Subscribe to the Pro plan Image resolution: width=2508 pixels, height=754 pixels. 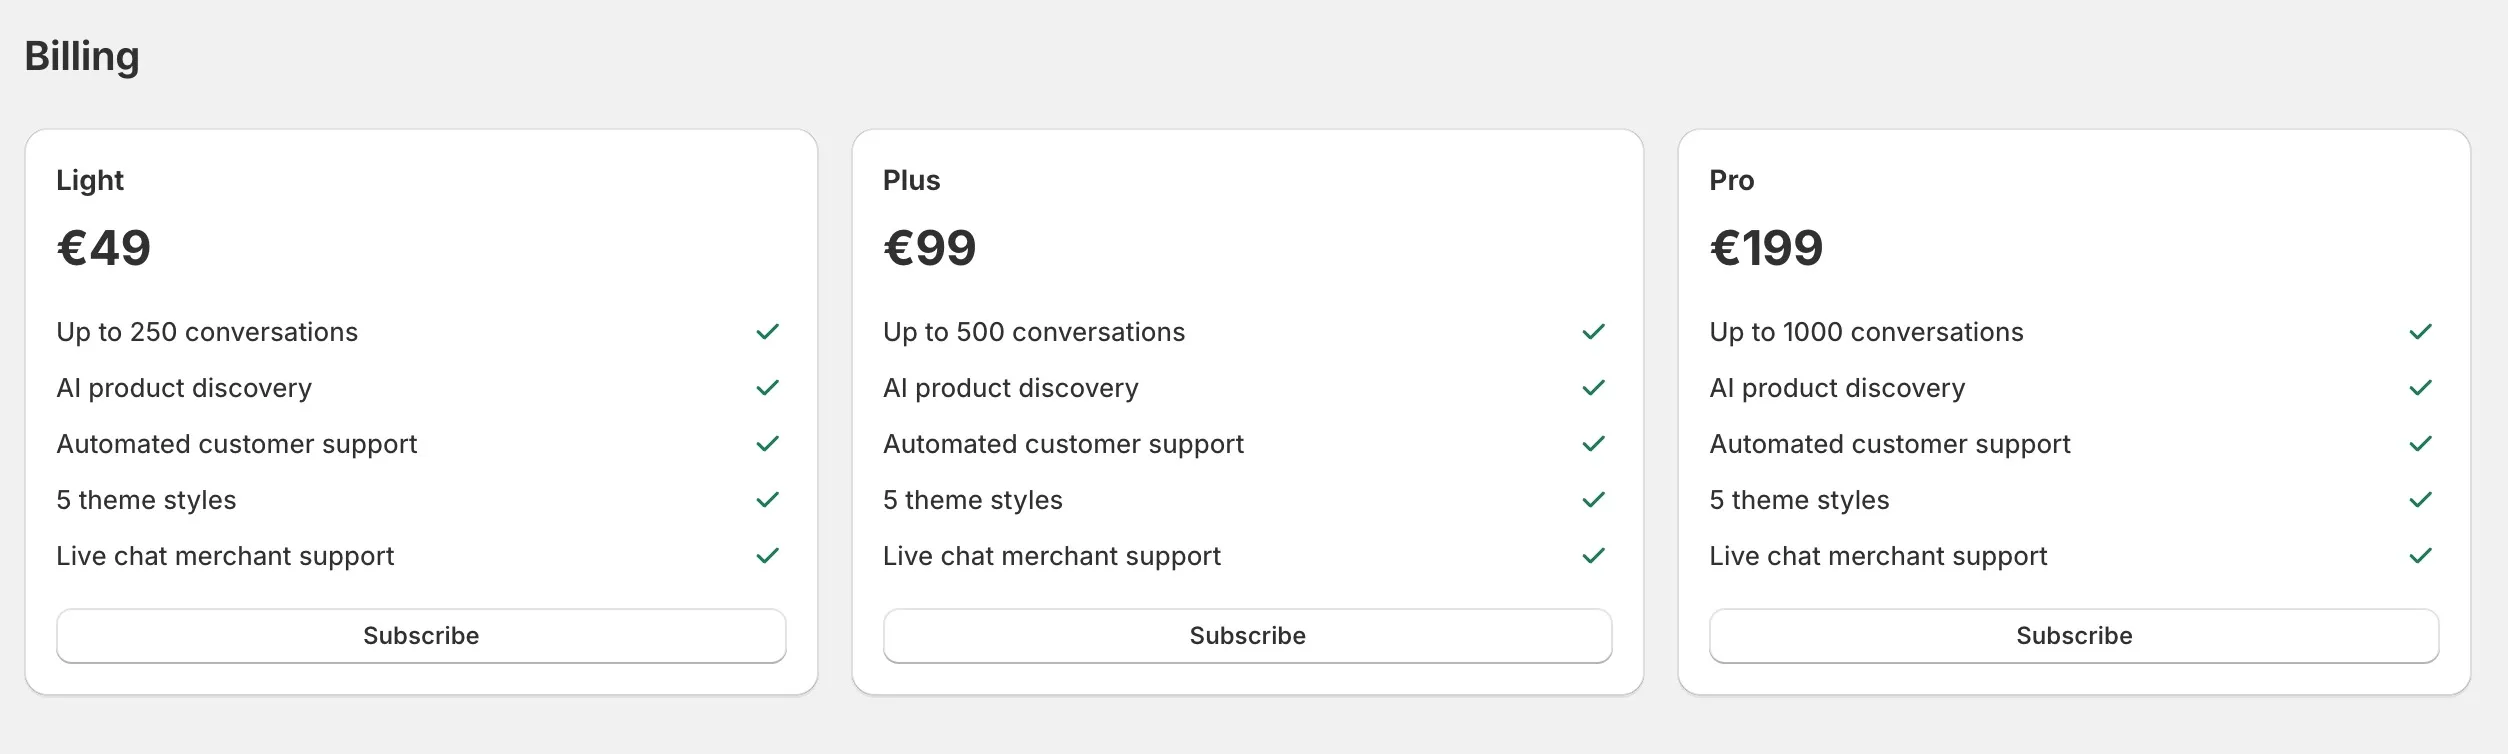tap(2074, 635)
